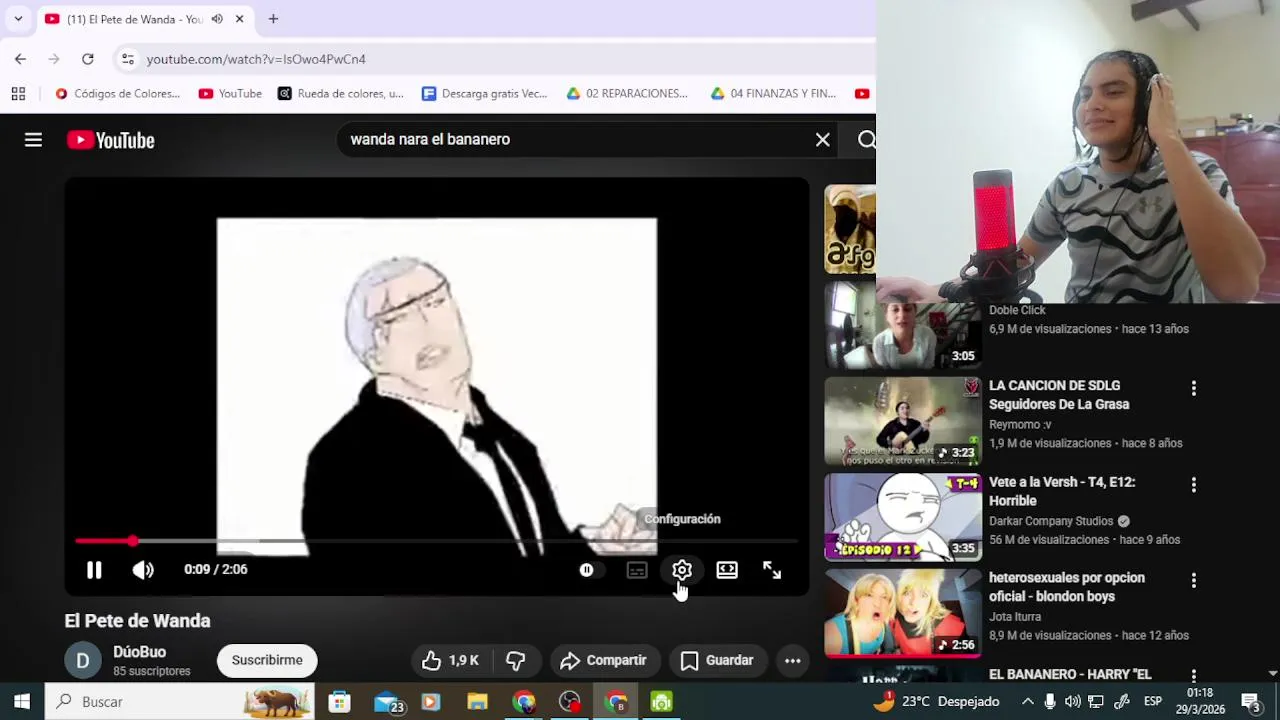Open the YouTube guide hamburger menu
Image resolution: width=1280 pixels, height=720 pixels.
[x=33, y=140]
